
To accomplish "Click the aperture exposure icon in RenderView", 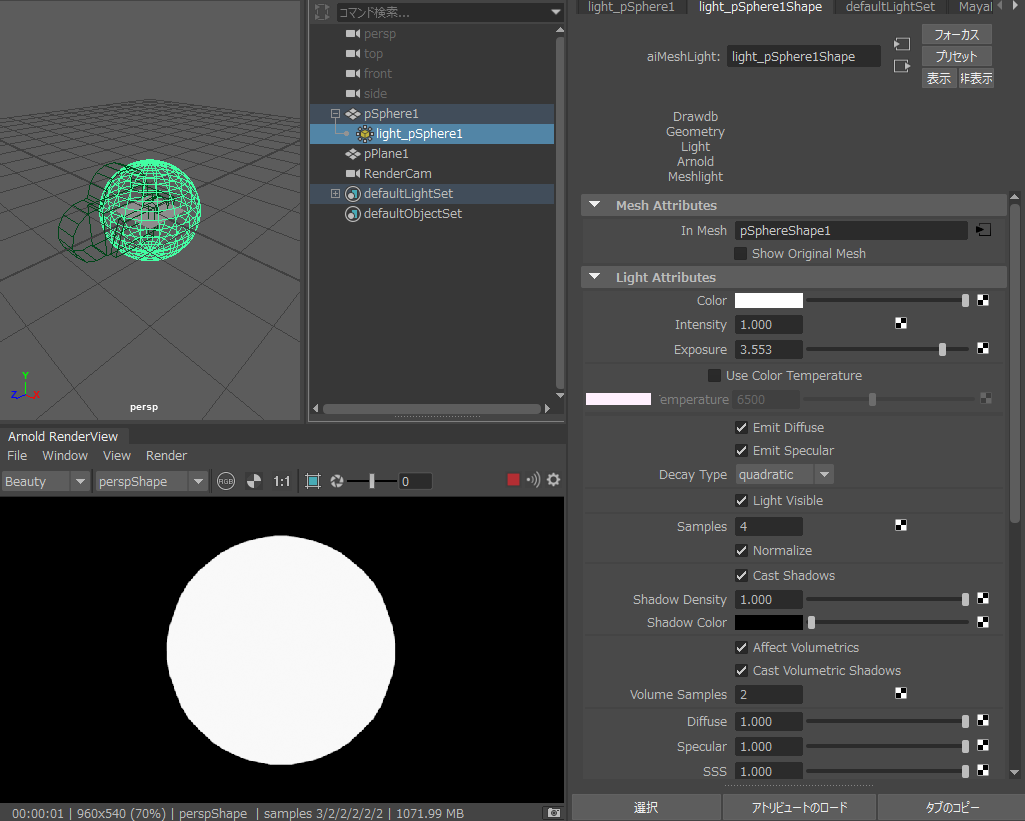I will (x=337, y=481).
